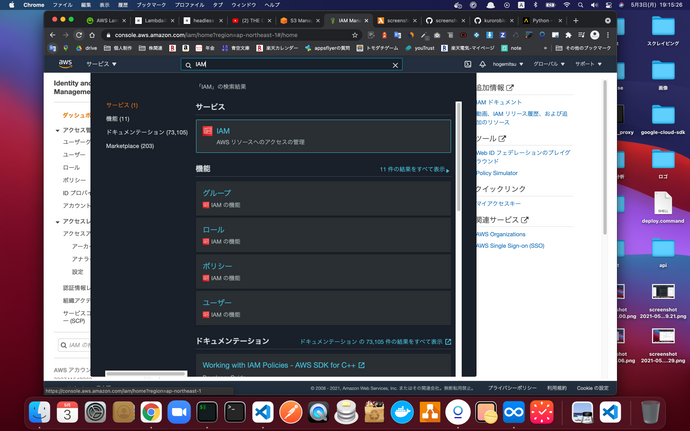Open System Preferences from the Dock
690x431 pixels.
point(95,413)
